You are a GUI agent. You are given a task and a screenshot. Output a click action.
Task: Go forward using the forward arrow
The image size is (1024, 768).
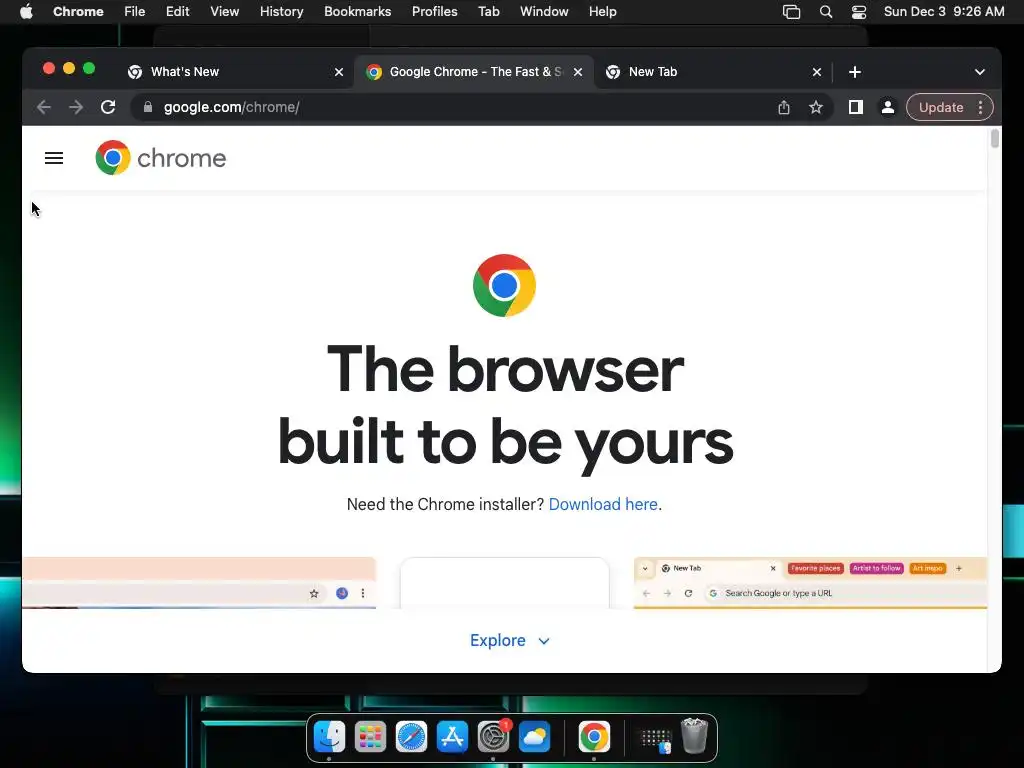[76, 107]
